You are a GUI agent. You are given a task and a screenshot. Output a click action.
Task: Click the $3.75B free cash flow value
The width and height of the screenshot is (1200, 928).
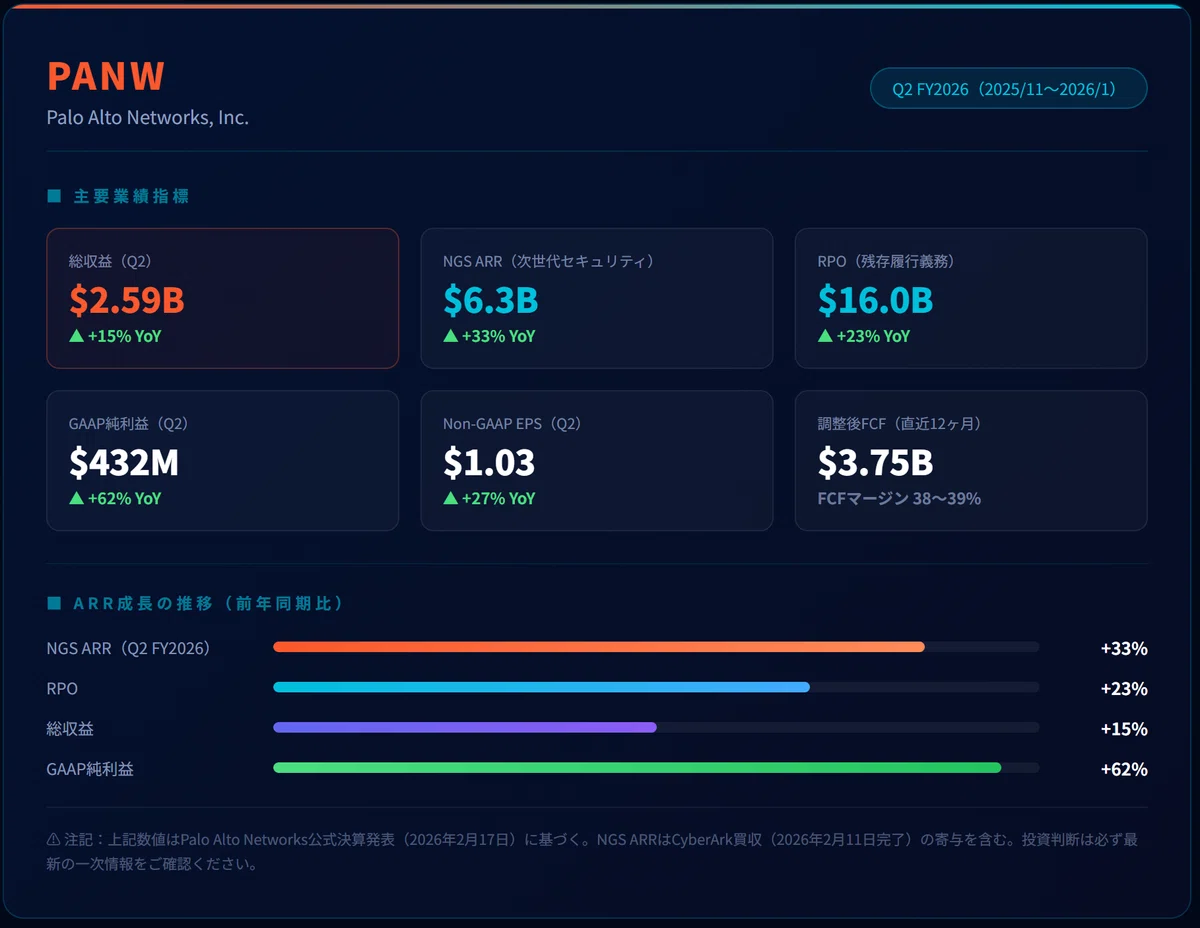click(x=875, y=462)
